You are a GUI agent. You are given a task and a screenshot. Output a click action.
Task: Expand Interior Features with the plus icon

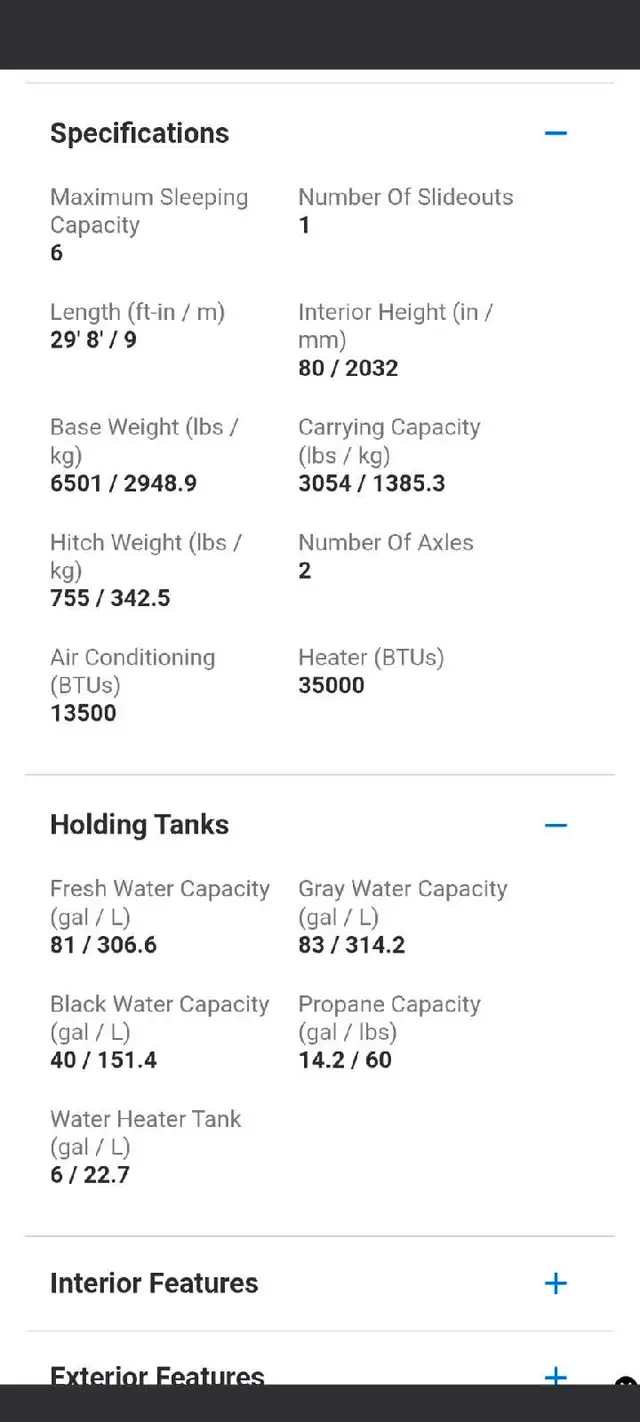point(556,1284)
